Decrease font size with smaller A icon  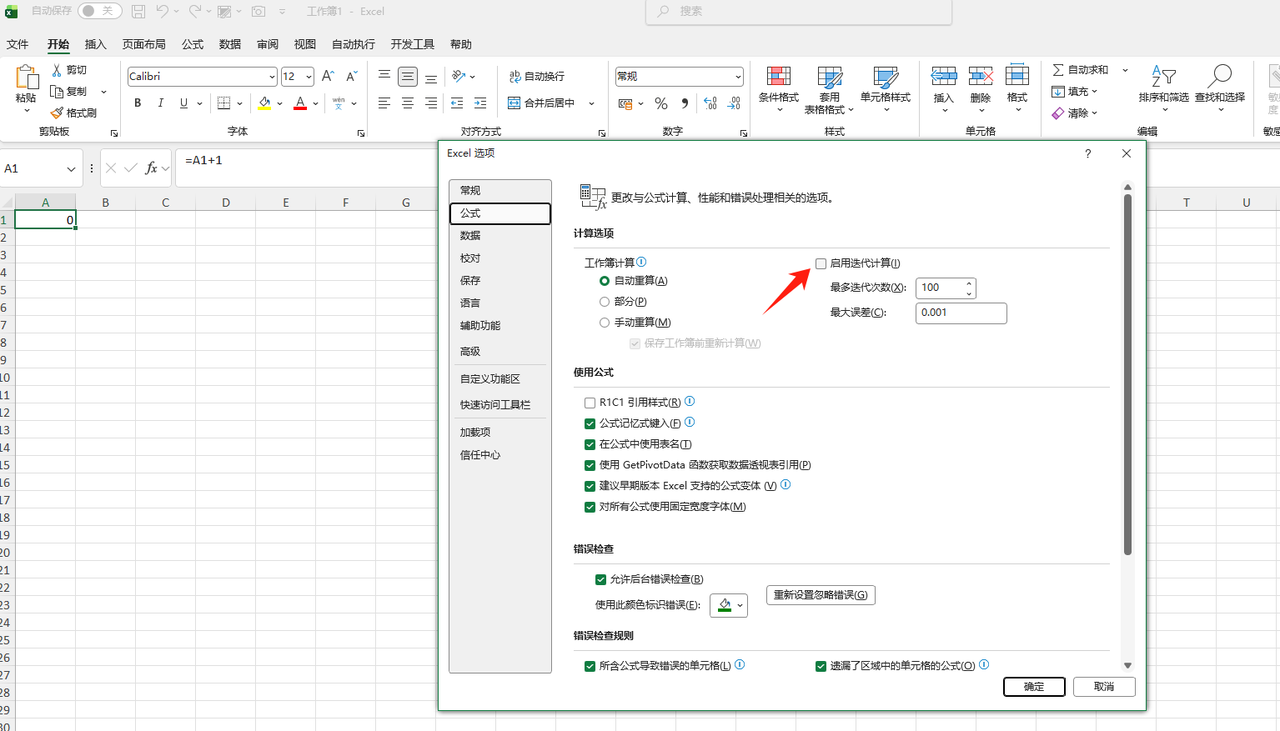tap(351, 76)
